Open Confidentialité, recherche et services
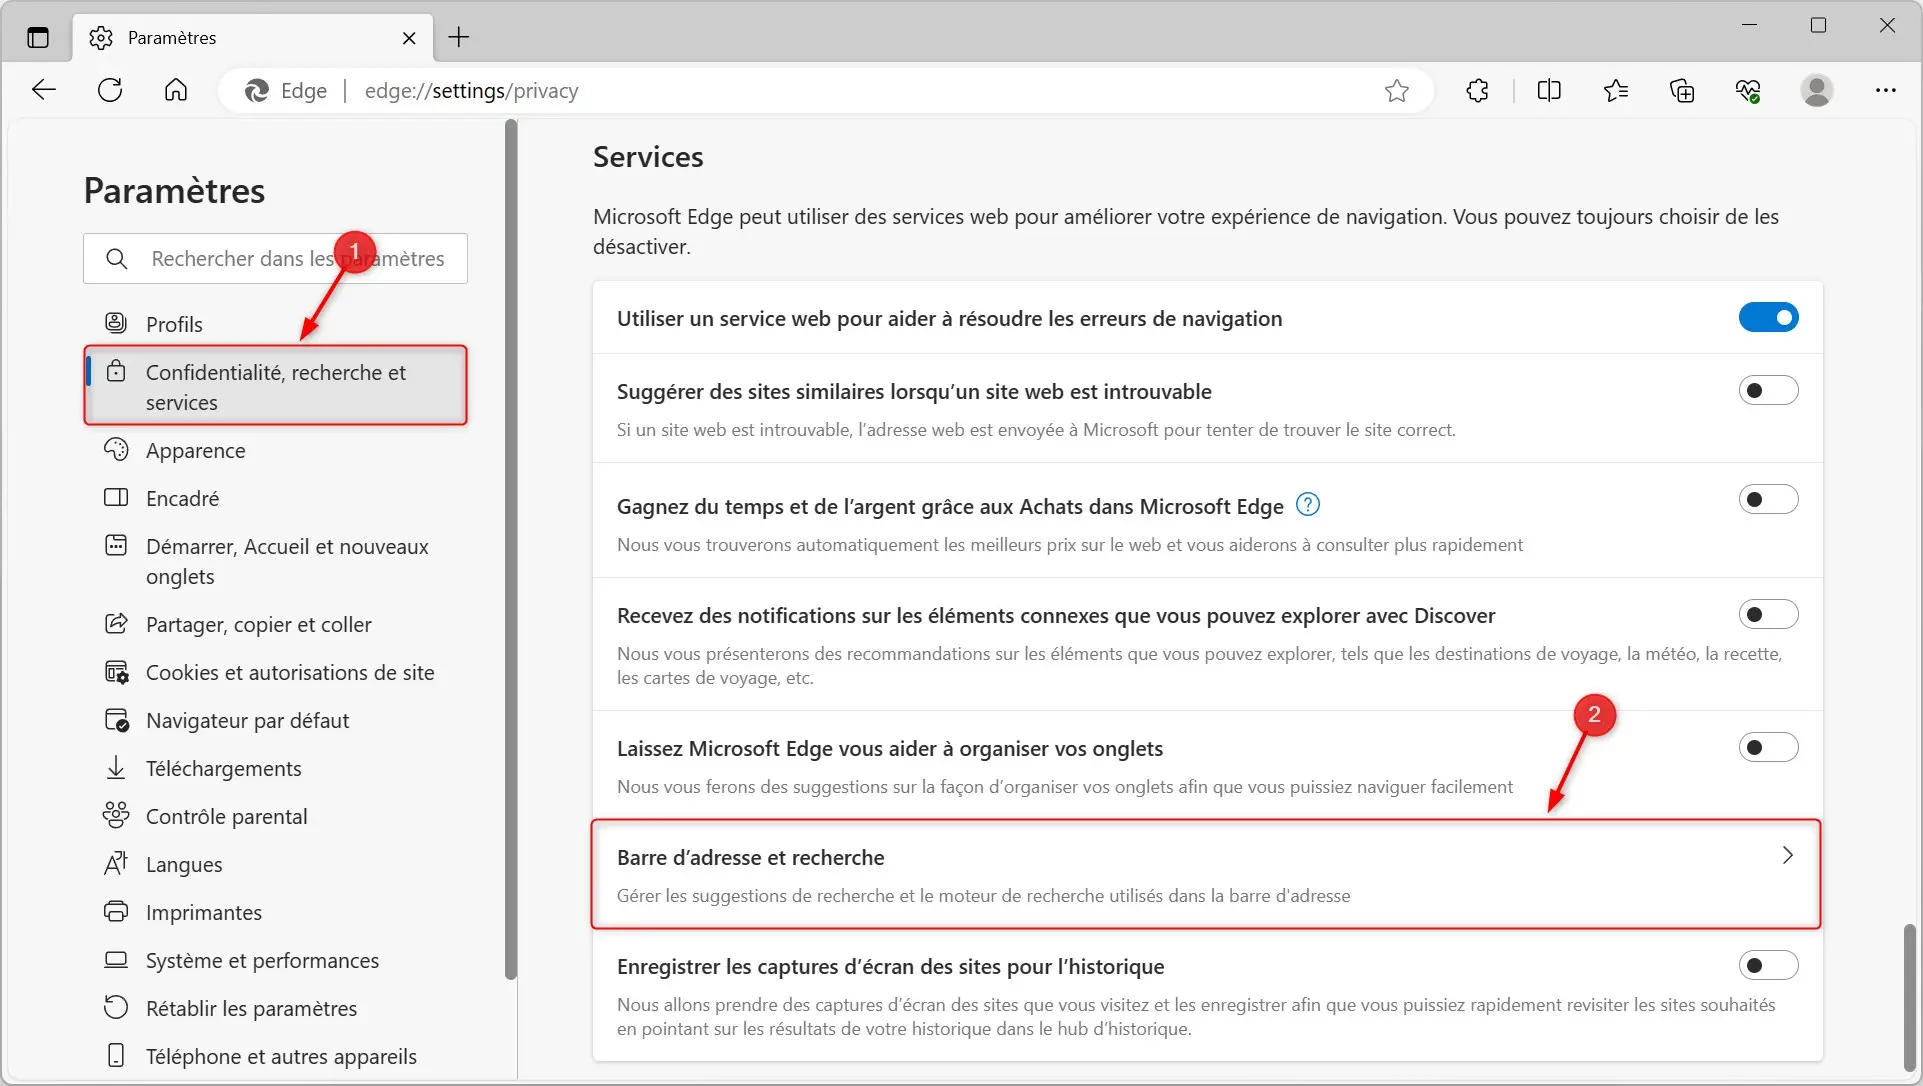This screenshot has width=1923, height=1086. (x=275, y=386)
